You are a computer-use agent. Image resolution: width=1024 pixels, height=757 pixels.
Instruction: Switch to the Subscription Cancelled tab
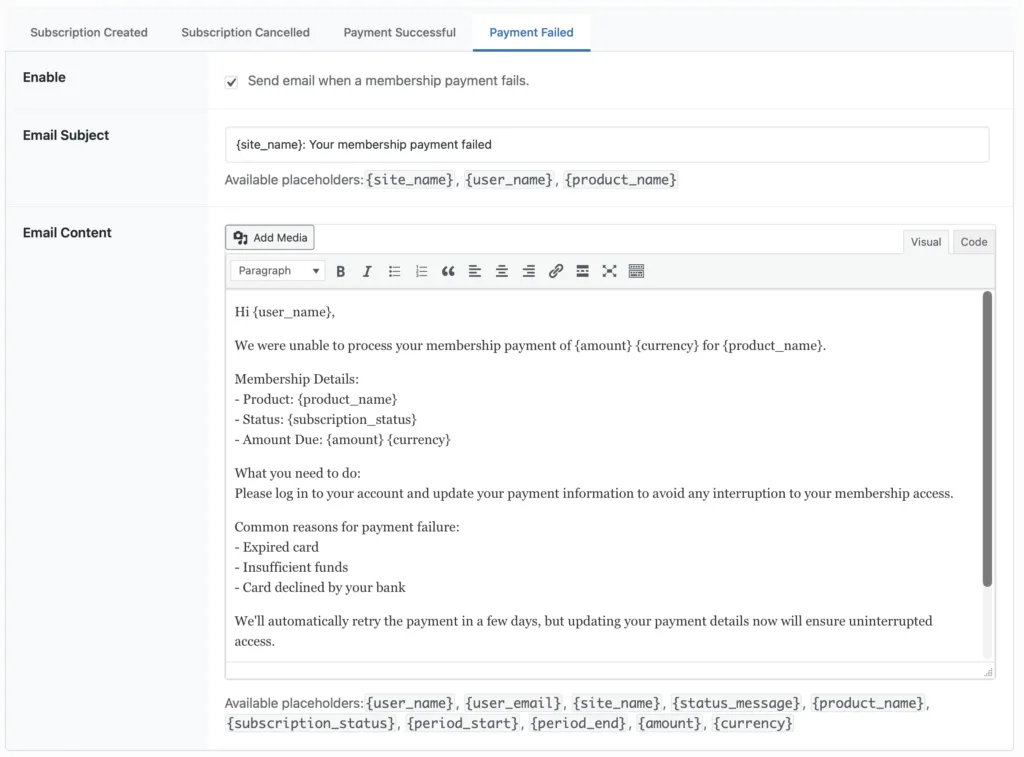pyautogui.click(x=245, y=33)
